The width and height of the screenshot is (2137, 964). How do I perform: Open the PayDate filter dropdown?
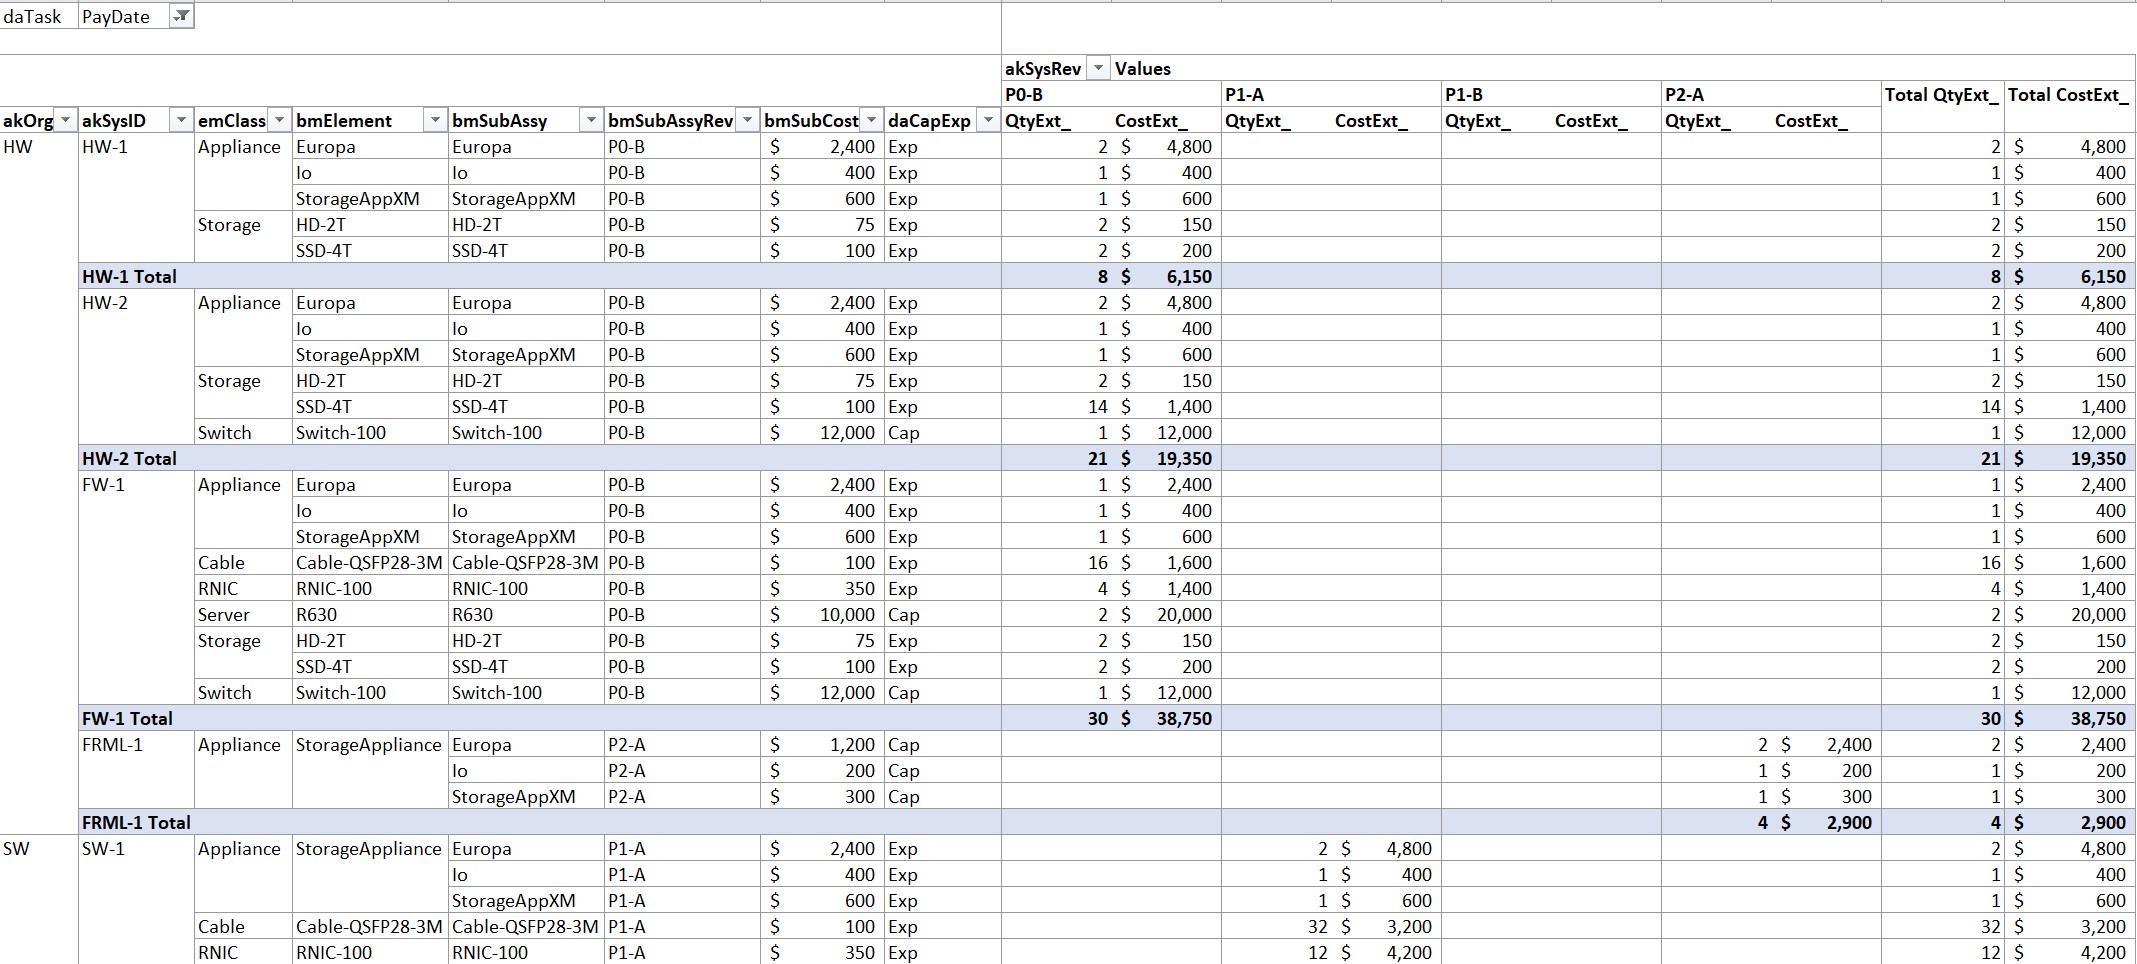[181, 16]
